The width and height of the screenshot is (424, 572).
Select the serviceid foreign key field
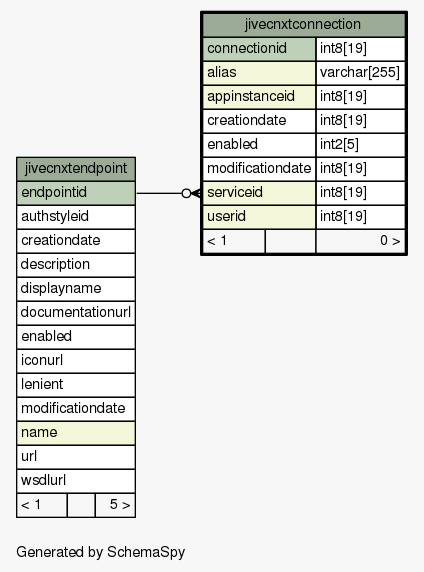pos(259,193)
